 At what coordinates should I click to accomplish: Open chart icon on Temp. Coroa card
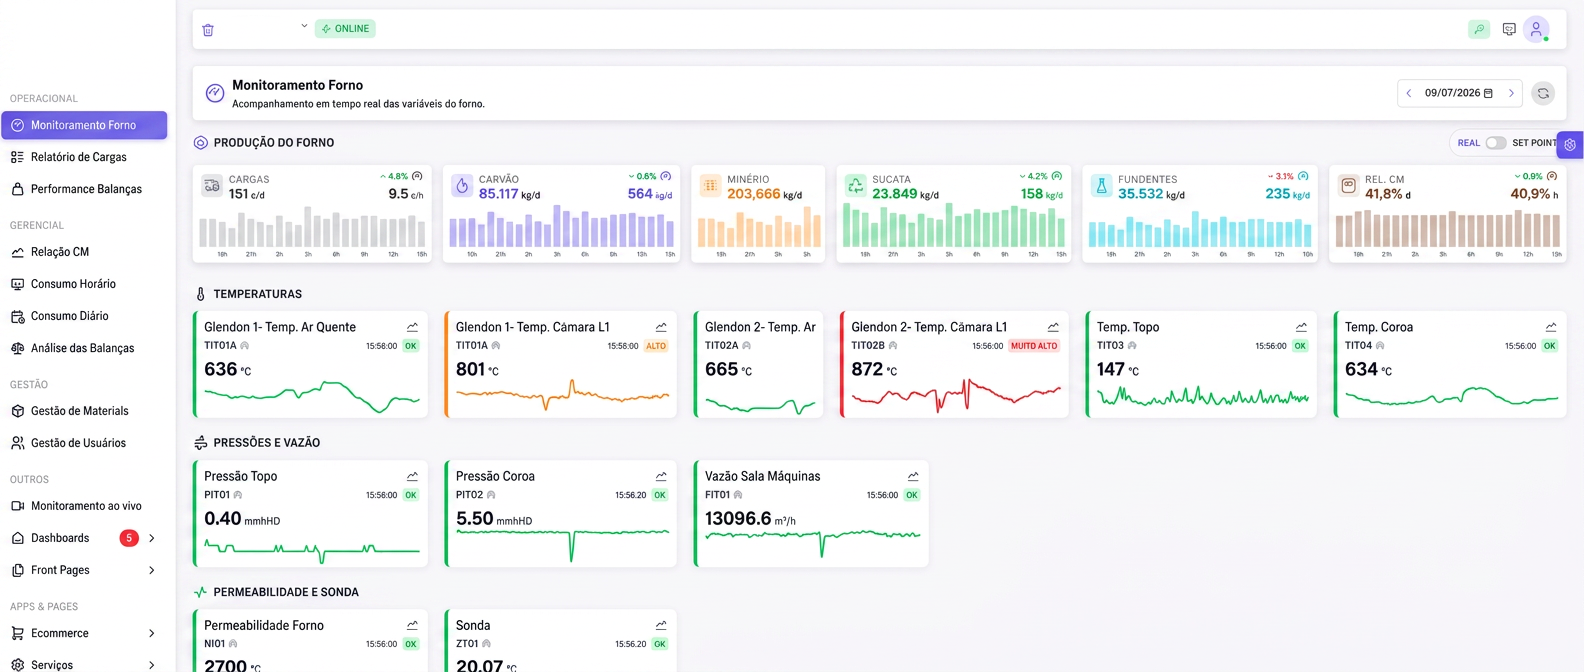(1551, 327)
